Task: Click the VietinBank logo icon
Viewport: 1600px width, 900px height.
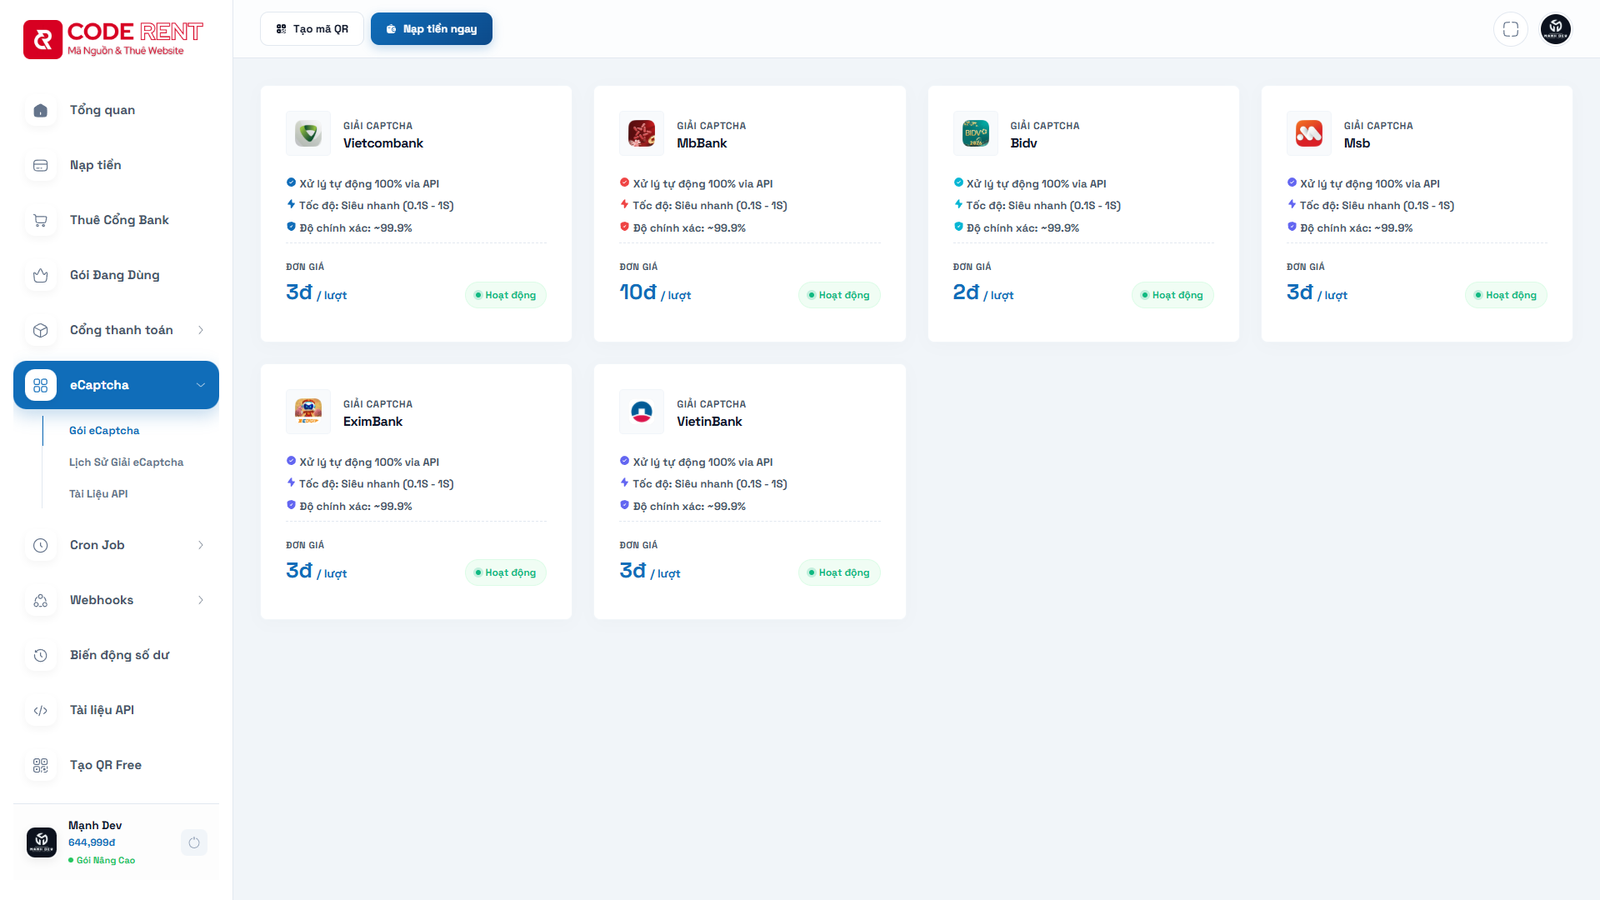Action: (641, 412)
